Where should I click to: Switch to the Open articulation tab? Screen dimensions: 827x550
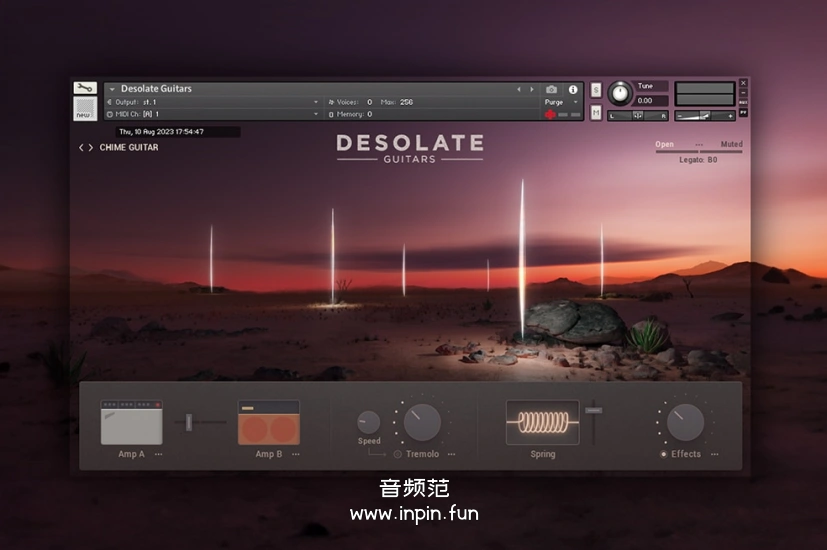[665, 144]
